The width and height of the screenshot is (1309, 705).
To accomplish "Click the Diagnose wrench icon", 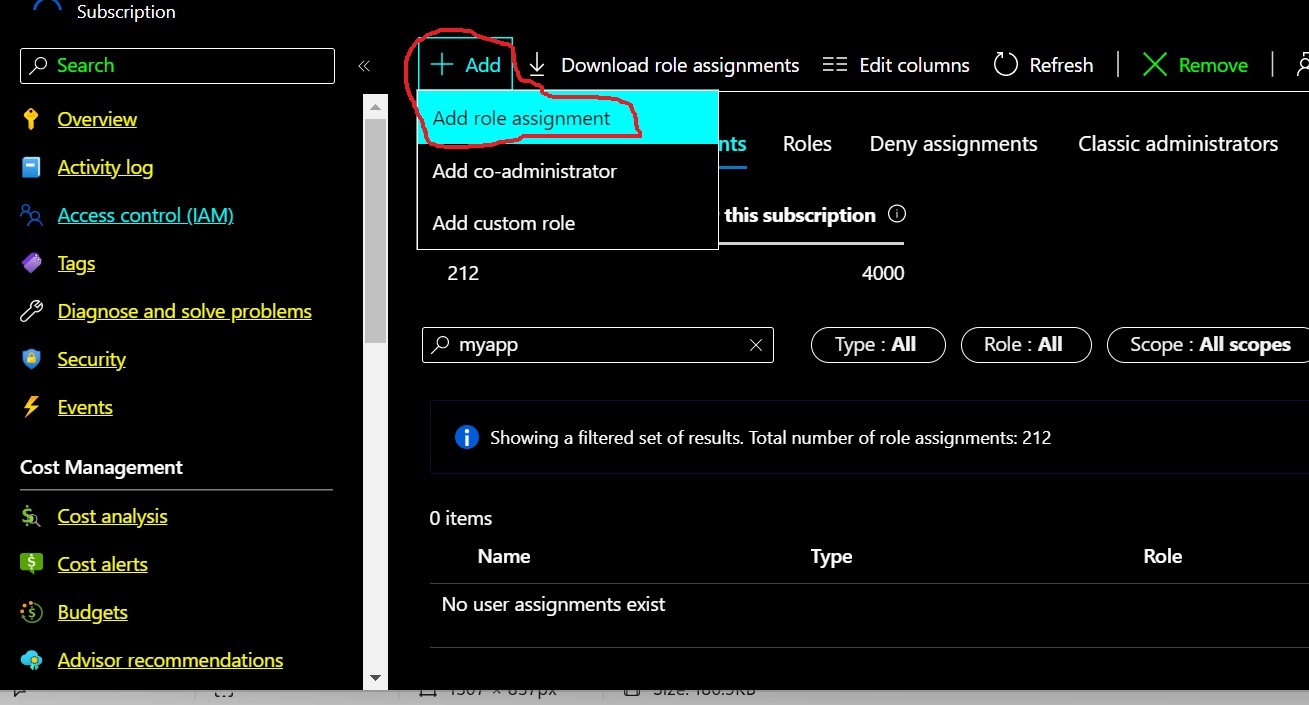I will [x=31, y=311].
